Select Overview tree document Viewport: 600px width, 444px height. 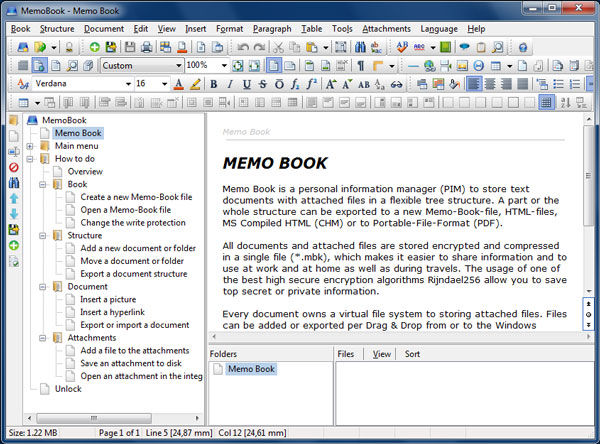(85, 171)
